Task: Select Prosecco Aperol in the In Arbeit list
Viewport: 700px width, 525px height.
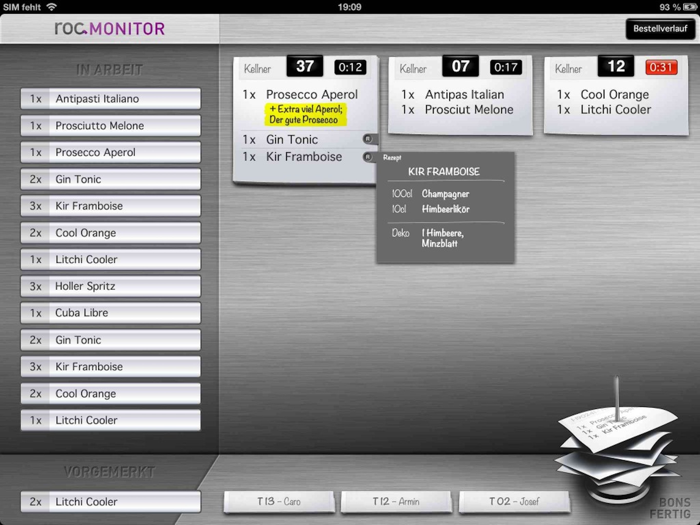Action: point(111,152)
